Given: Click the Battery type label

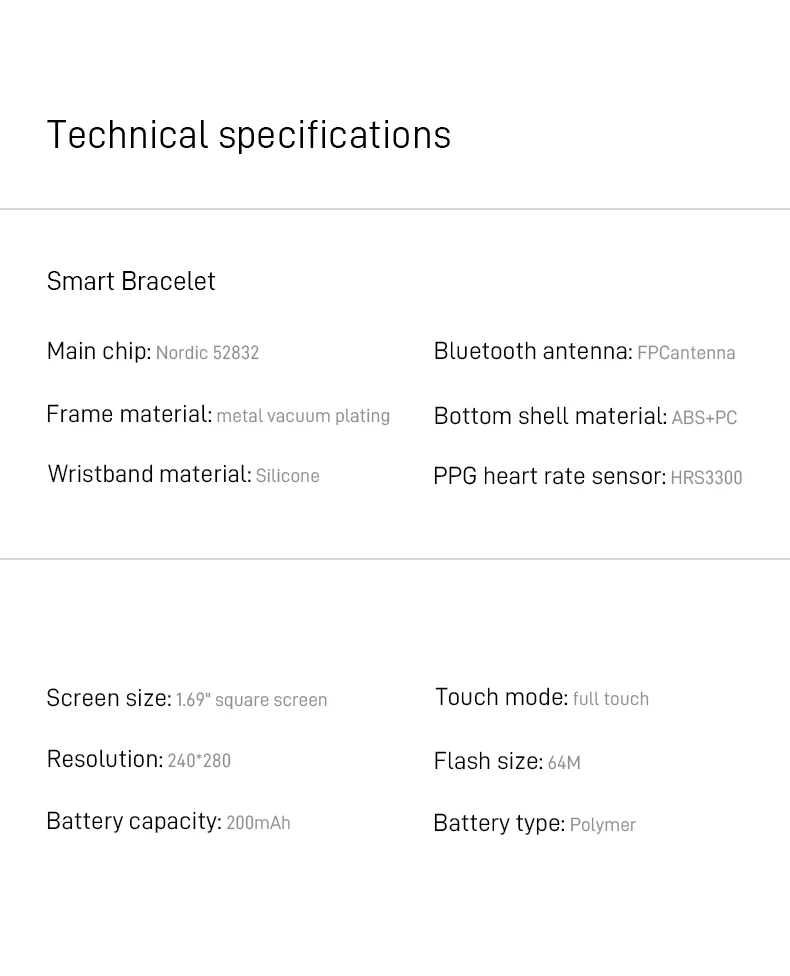Looking at the screenshot, I should [x=498, y=823].
